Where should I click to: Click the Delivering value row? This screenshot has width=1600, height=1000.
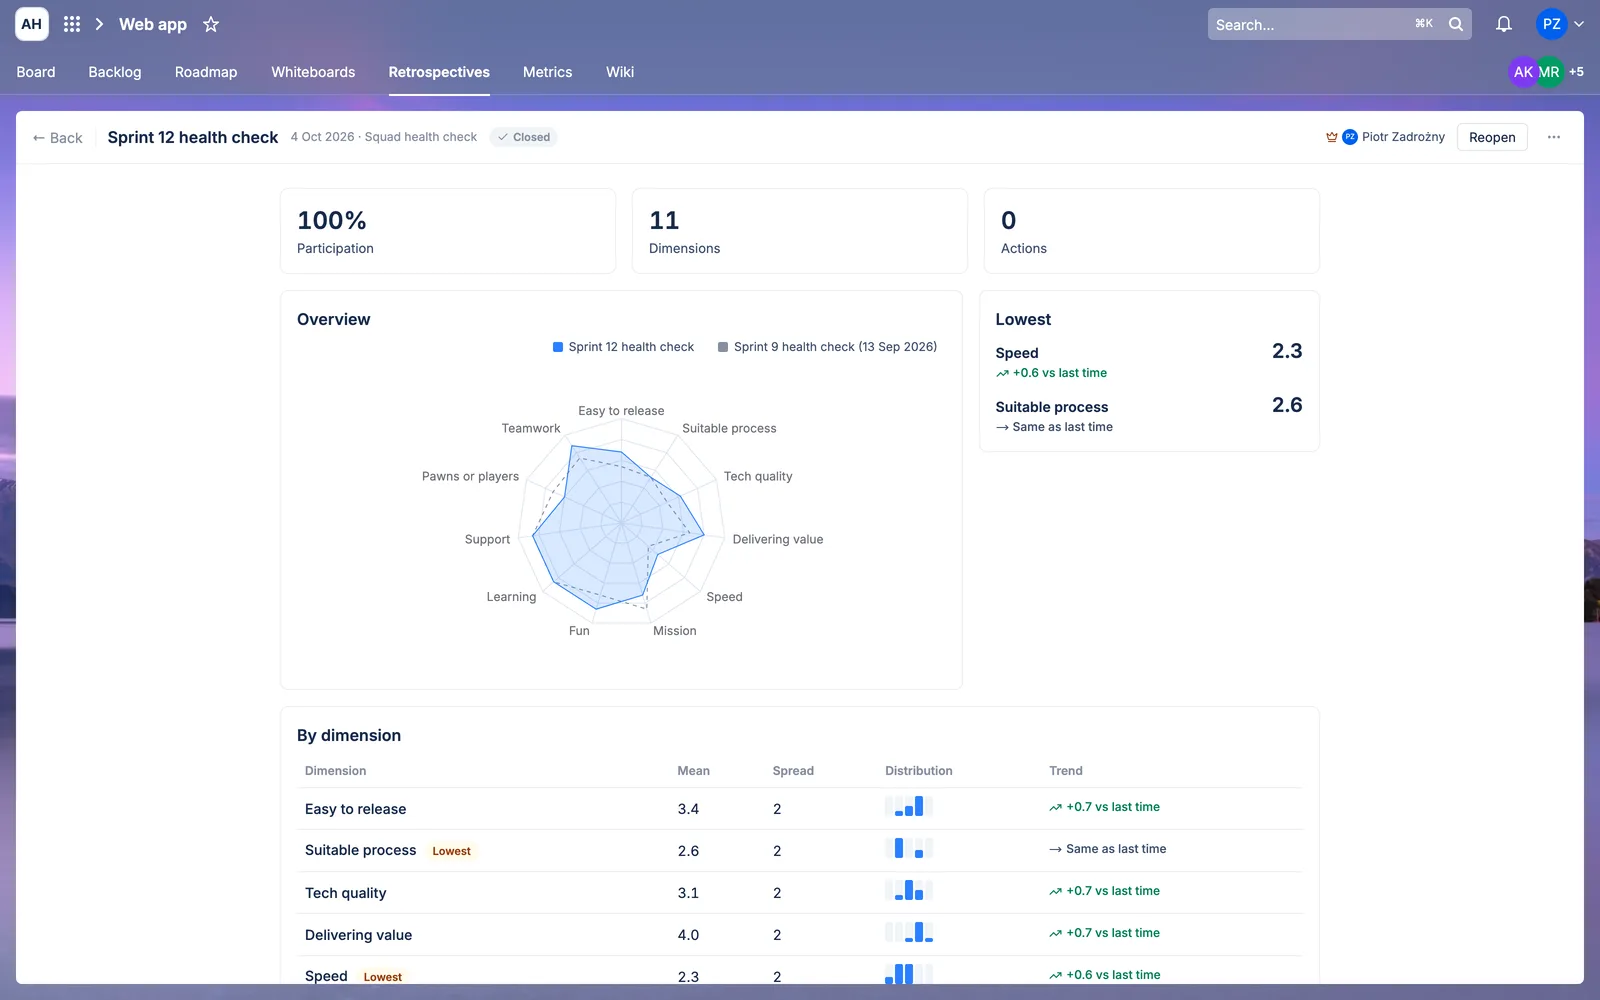[802, 935]
